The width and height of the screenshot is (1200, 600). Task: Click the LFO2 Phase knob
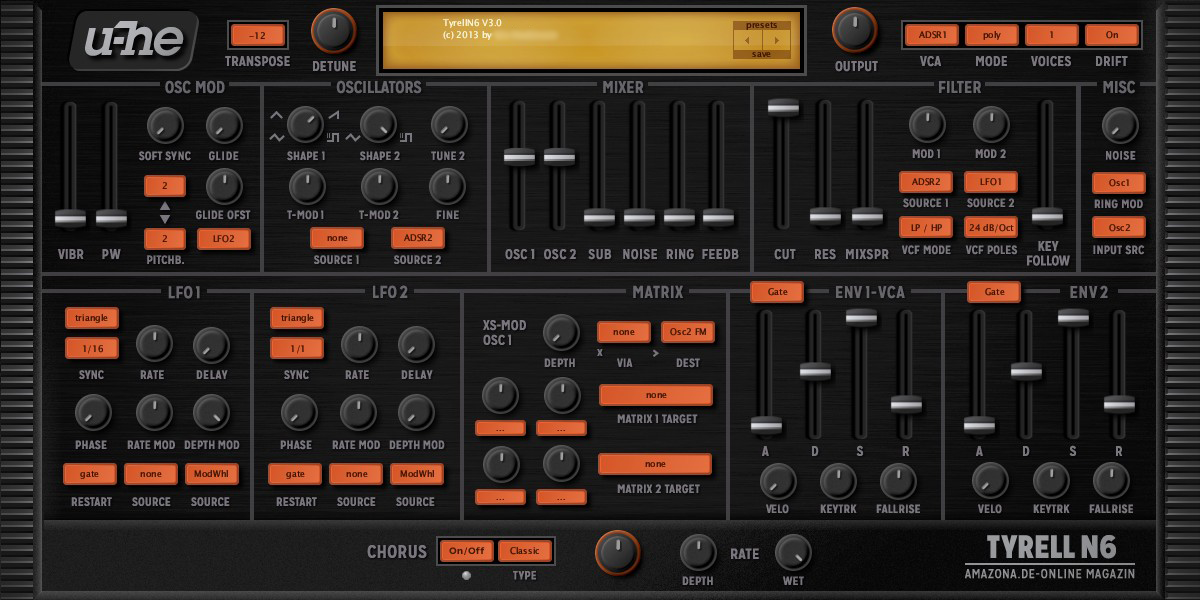click(297, 413)
